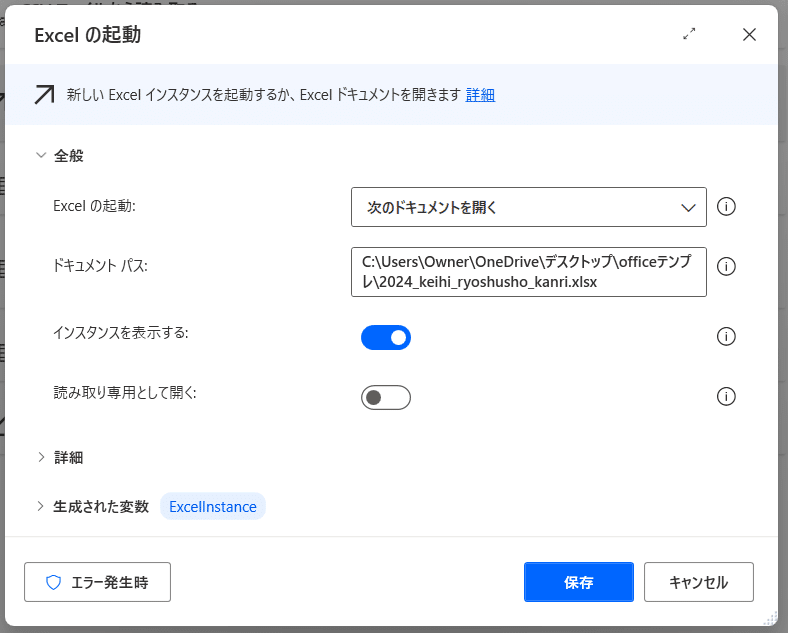
Task: Click the dialog resize grip corner
Action: tap(770, 619)
